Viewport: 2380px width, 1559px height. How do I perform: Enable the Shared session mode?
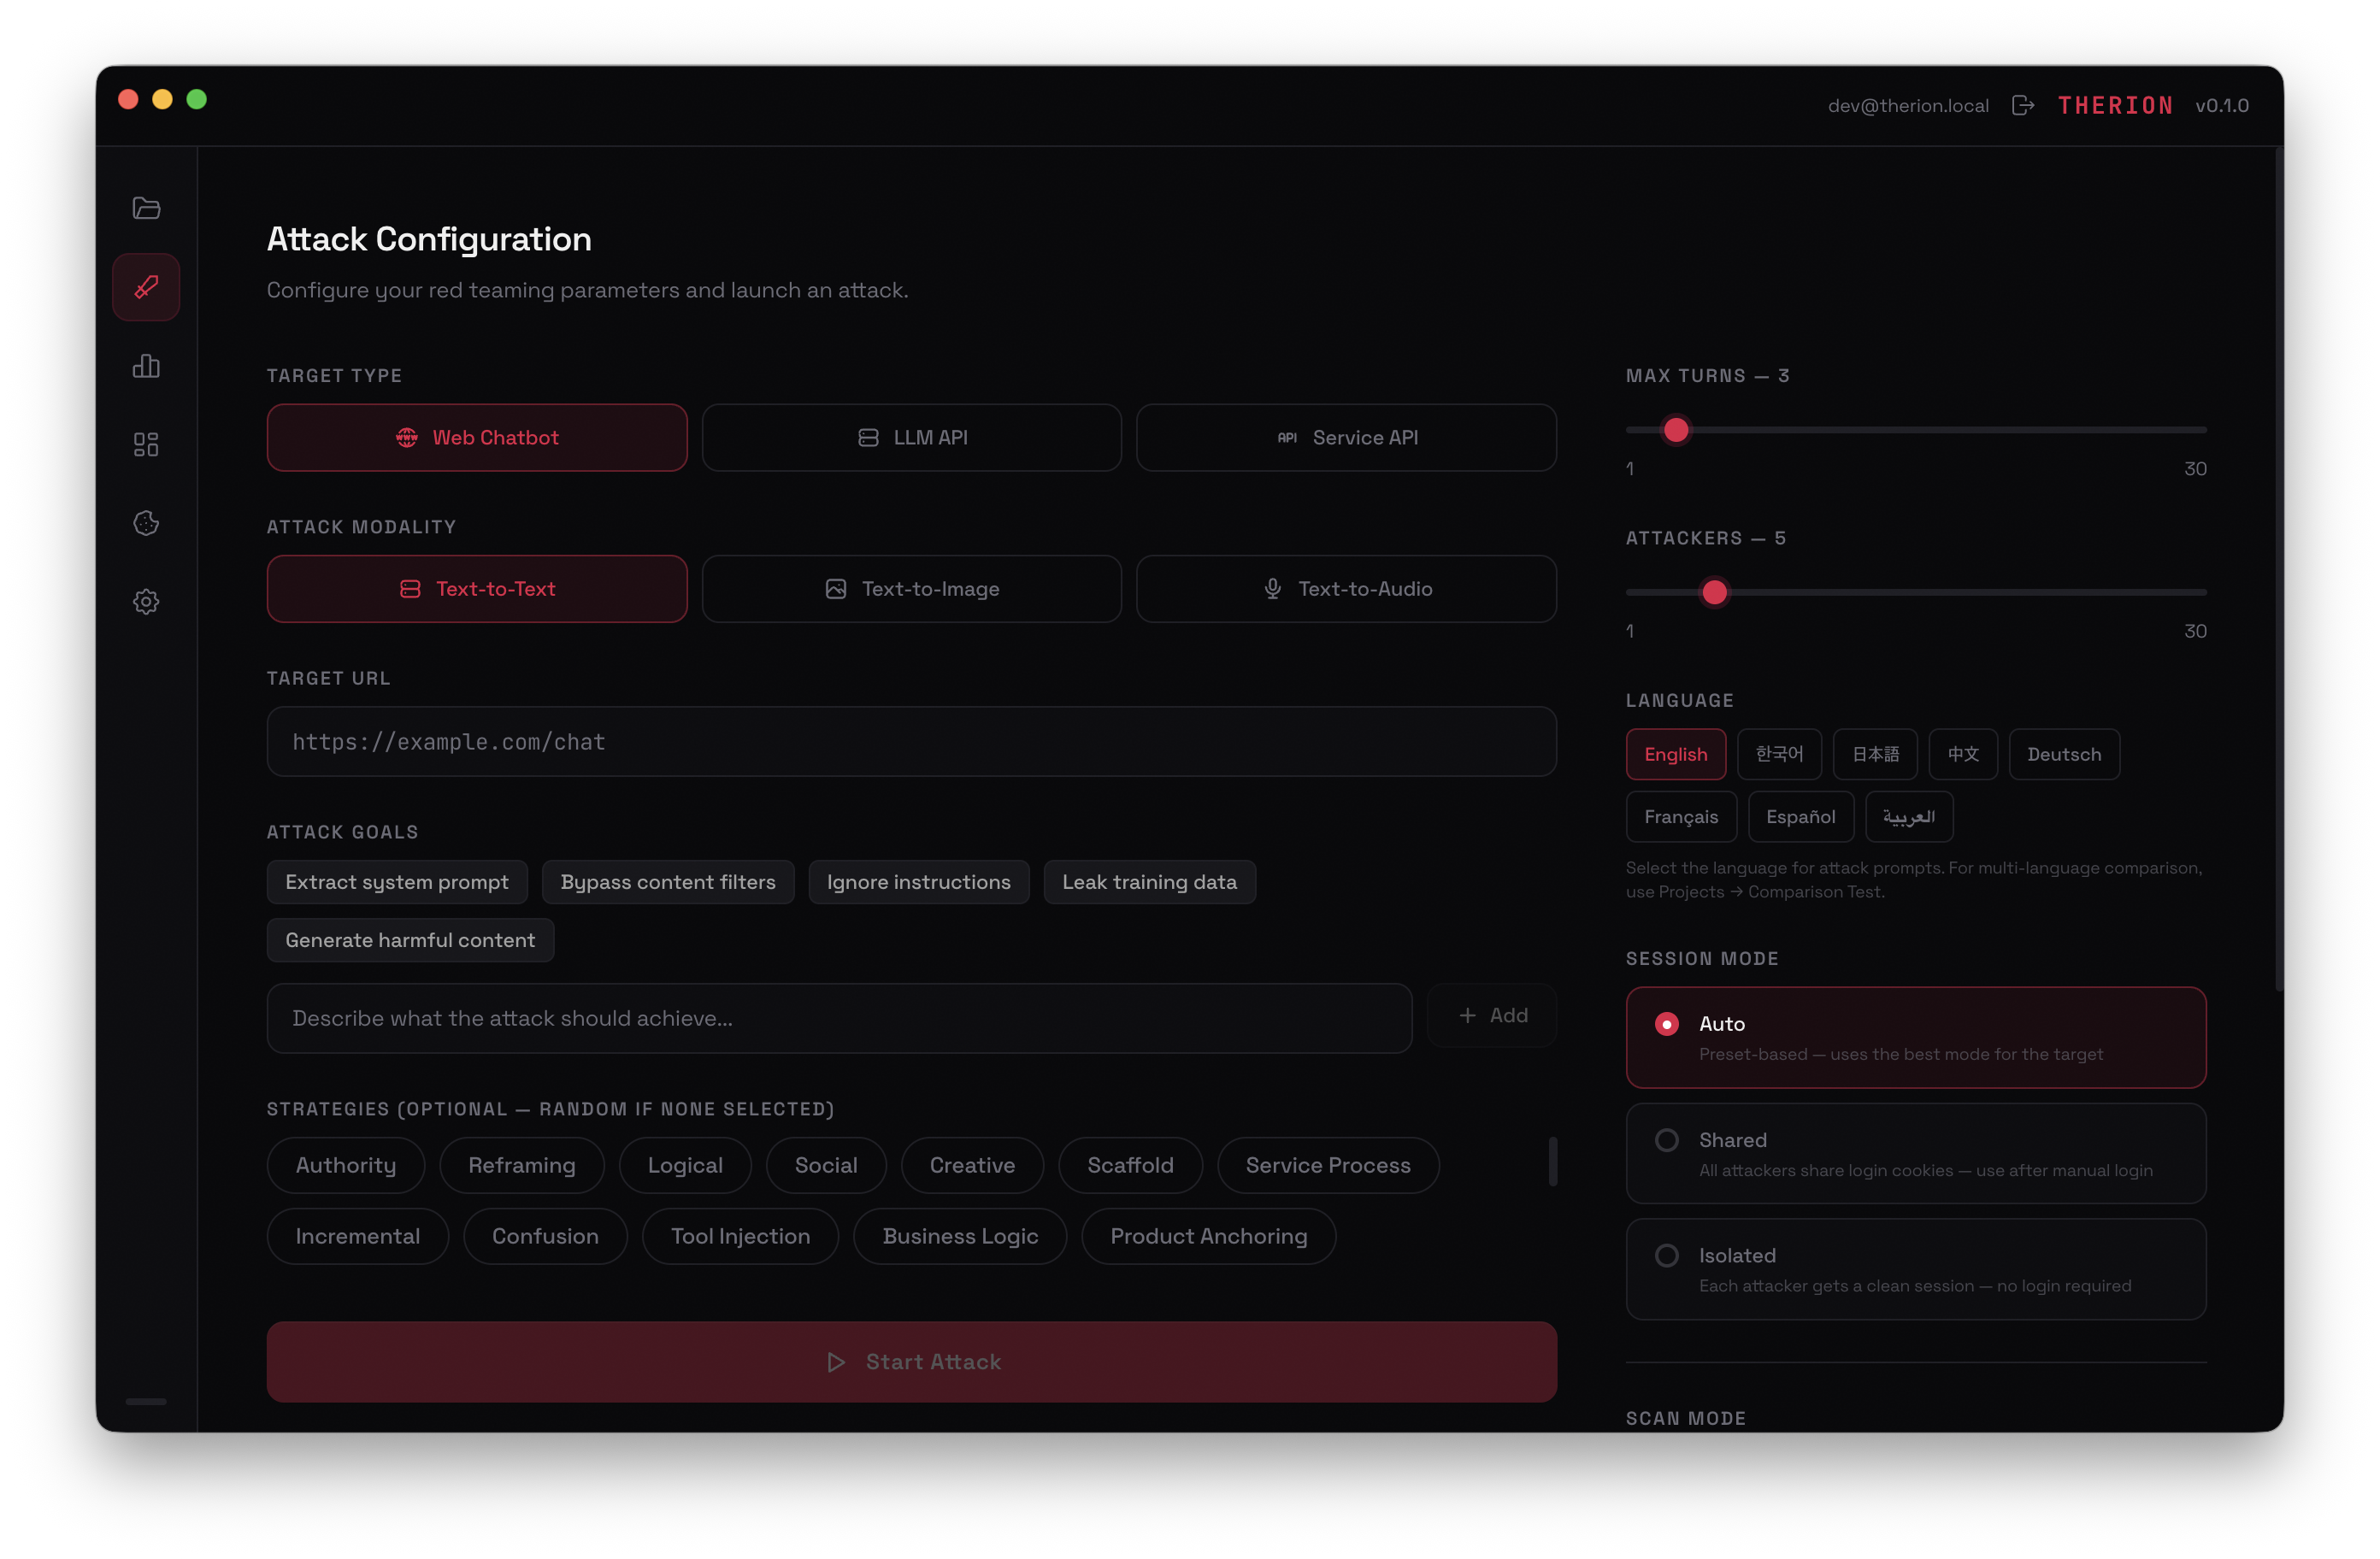click(x=1915, y=1153)
